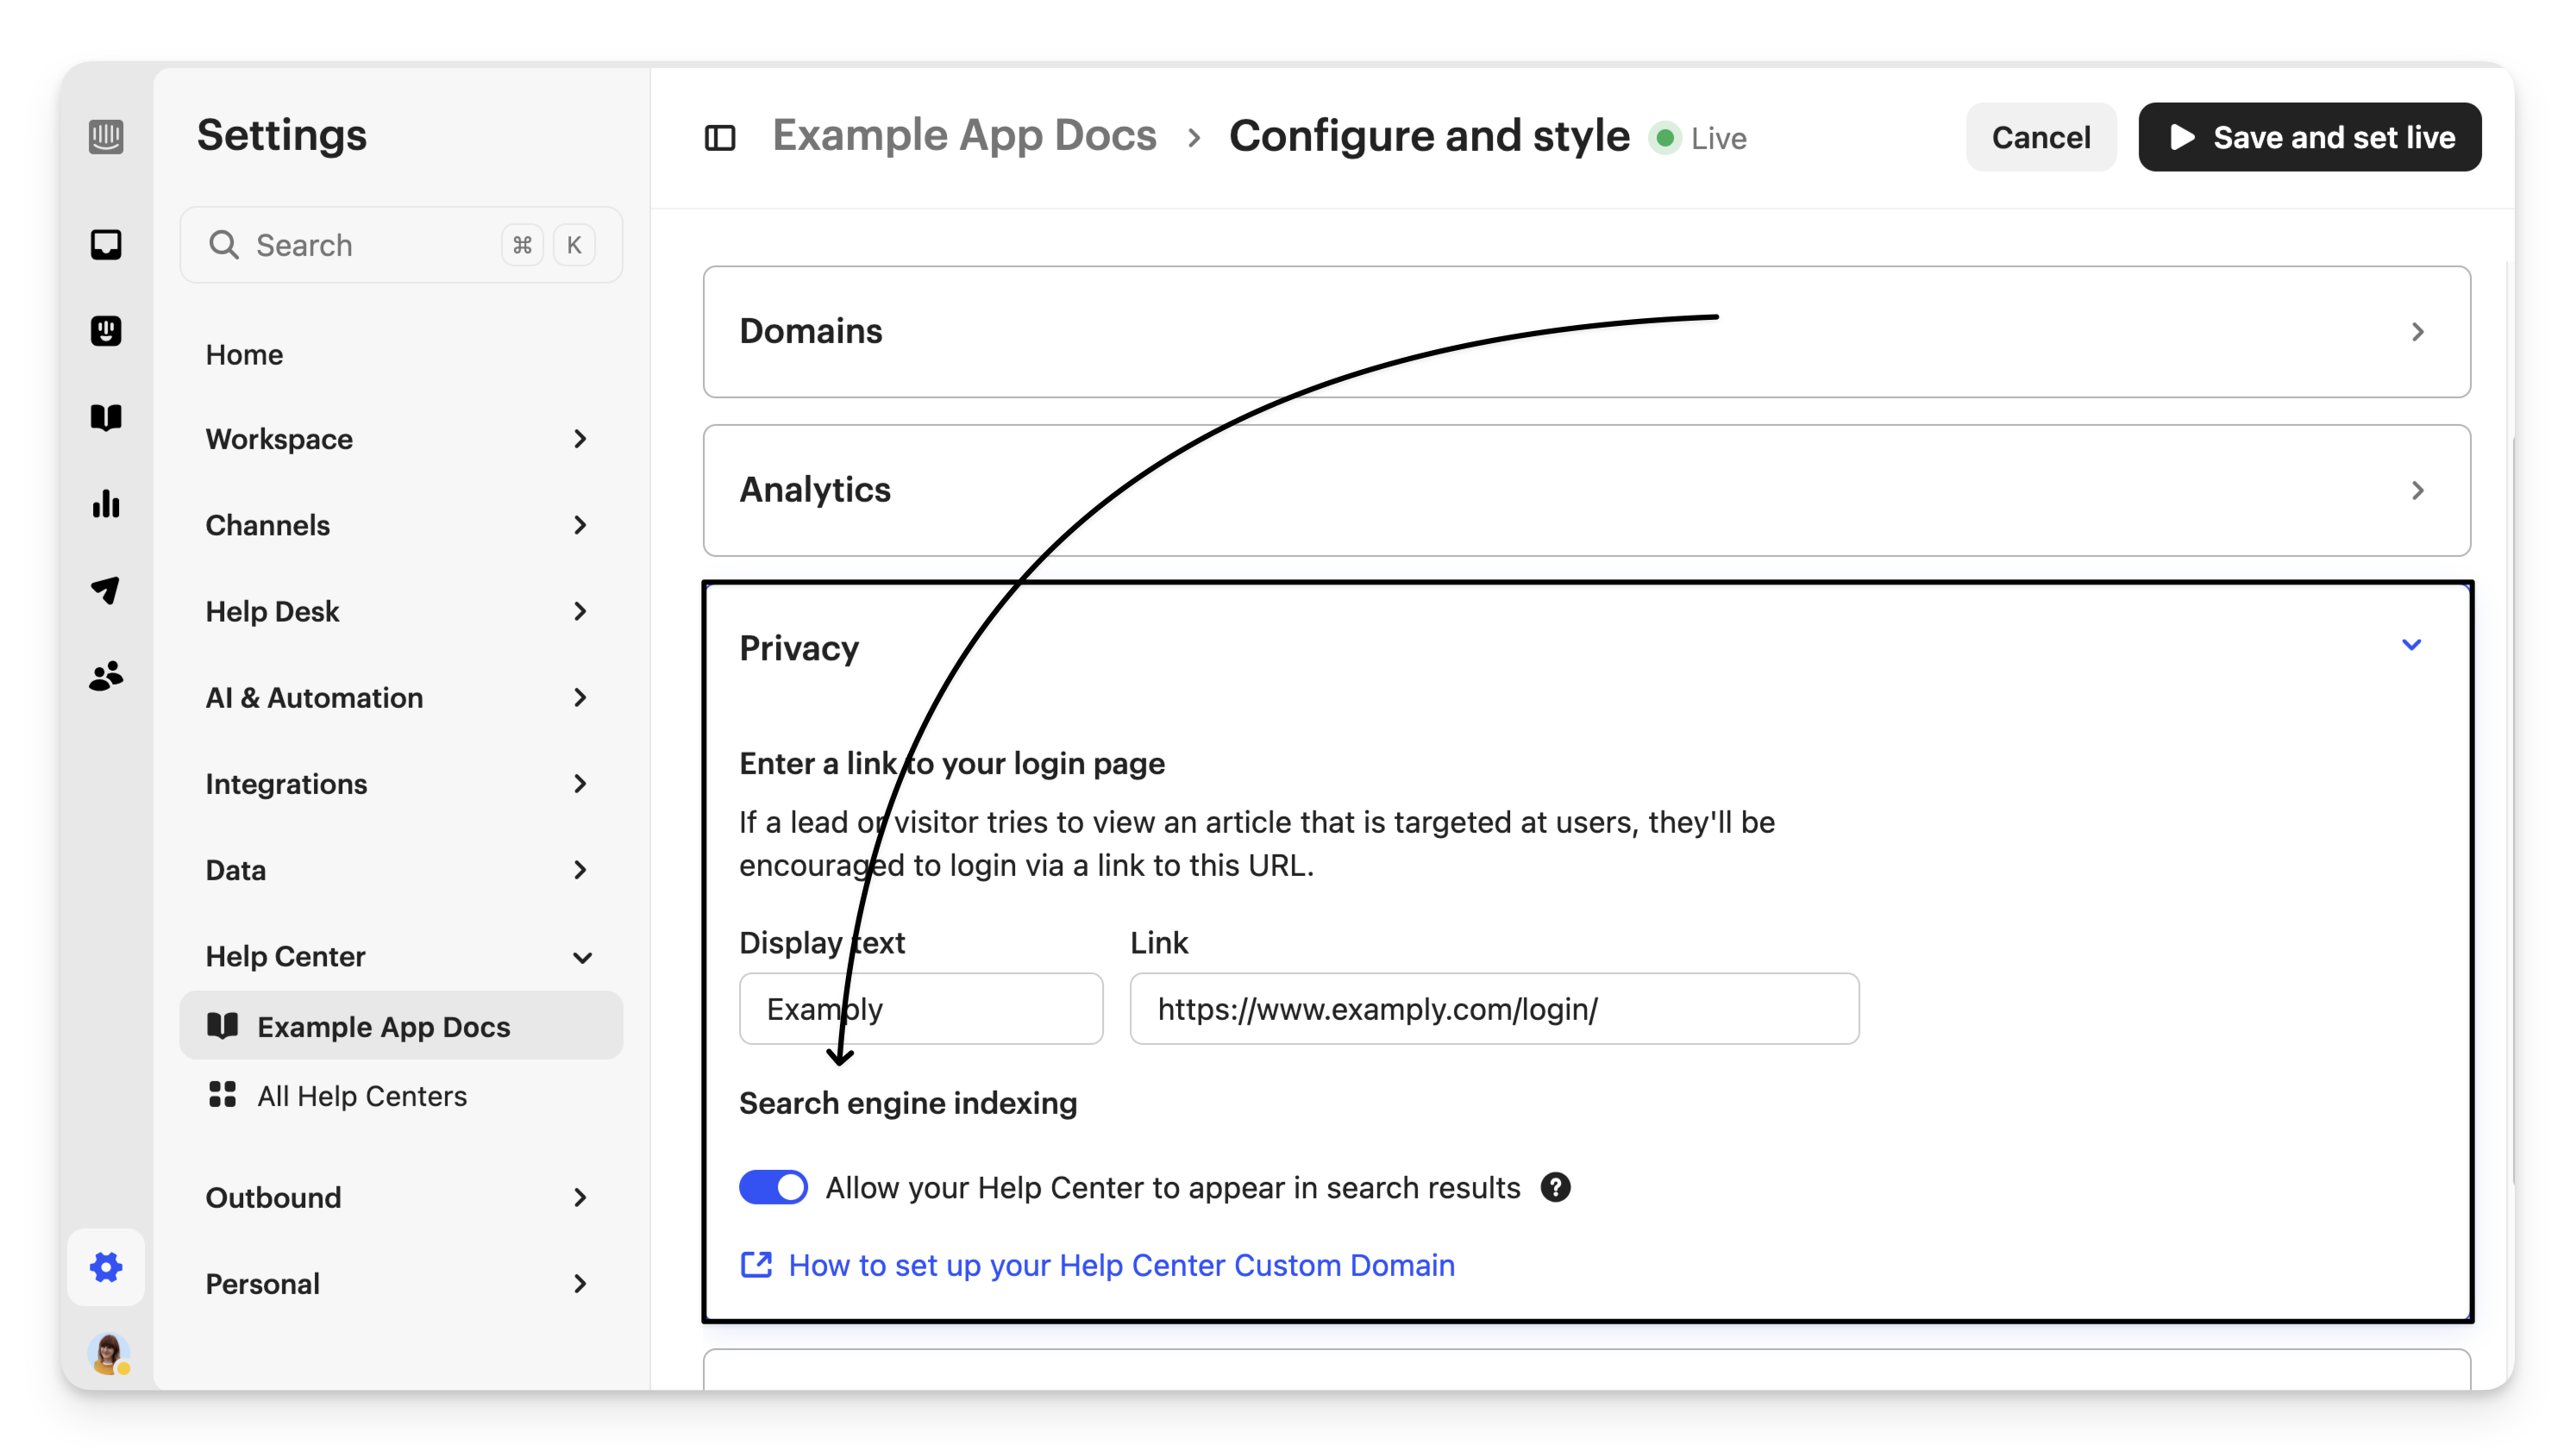Open the Home settings item
The width and height of the screenshot is (2576, 1451).
(244, 354)
